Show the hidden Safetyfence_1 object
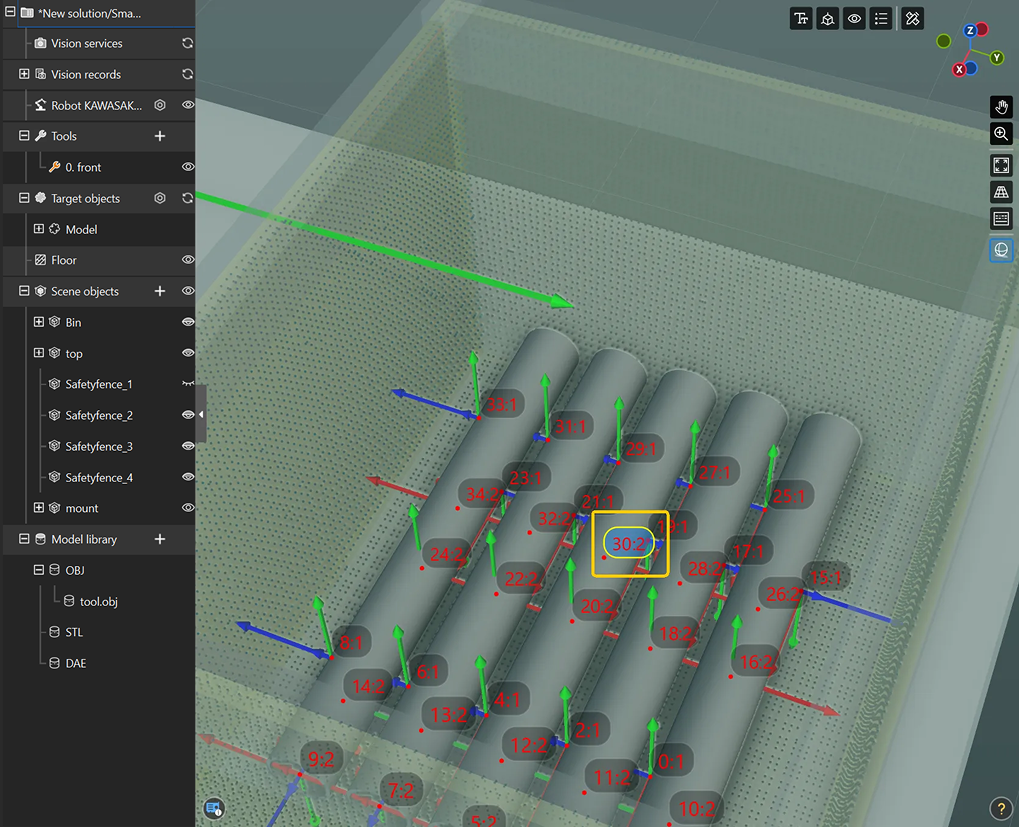The image size is (1019, 827). point(187,384)
